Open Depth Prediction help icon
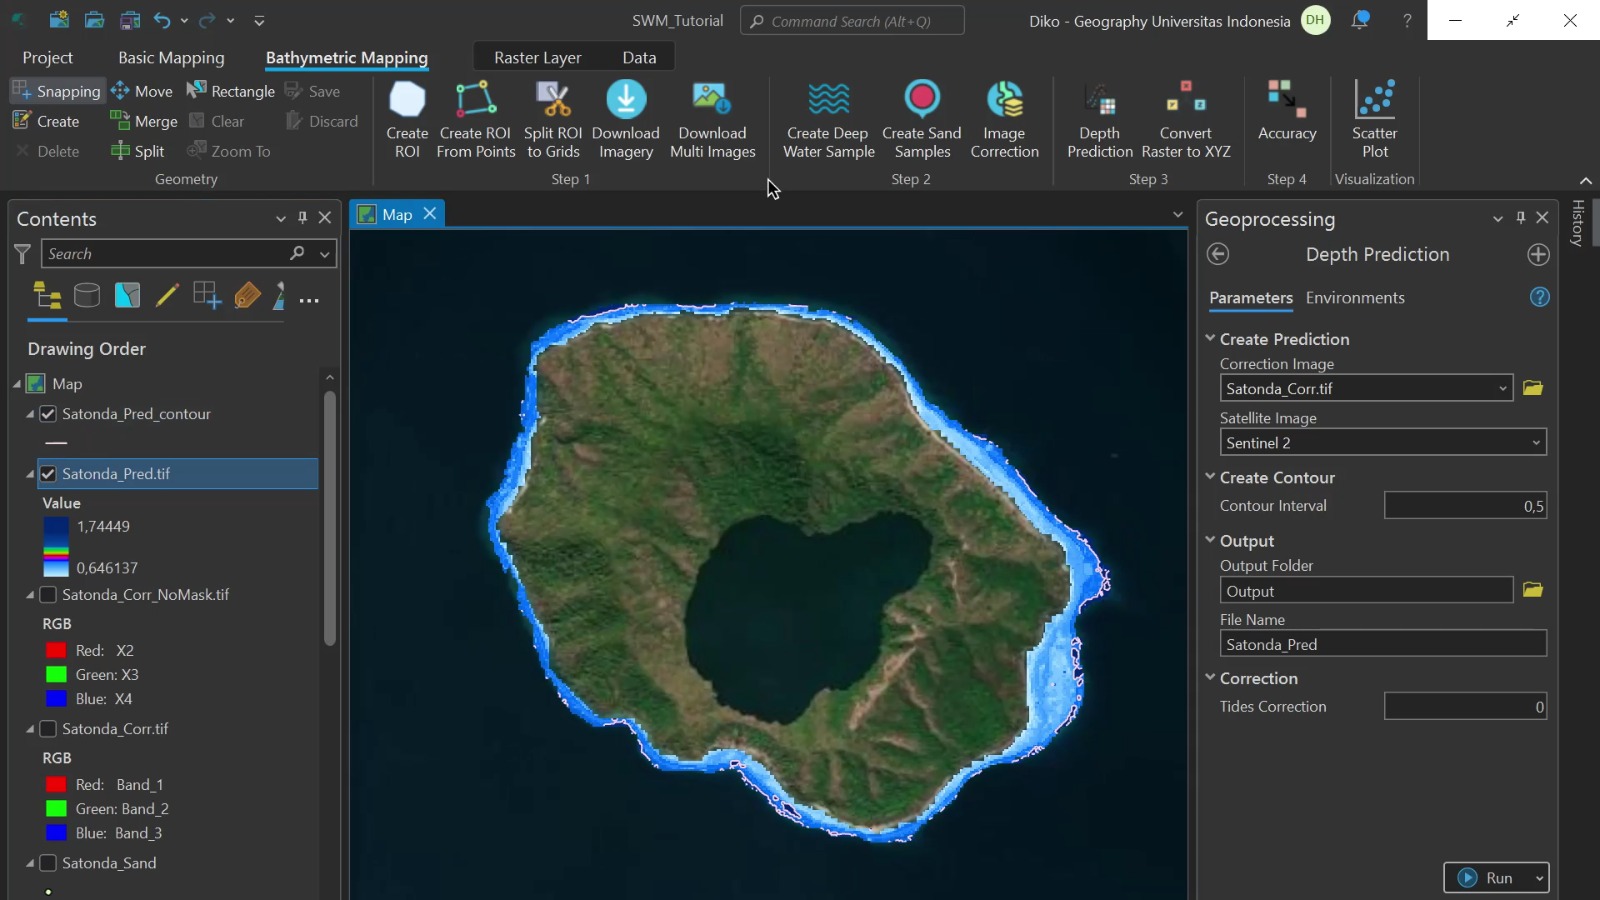This screenshot has width=1600, height=900. [x=1540, y=297]
